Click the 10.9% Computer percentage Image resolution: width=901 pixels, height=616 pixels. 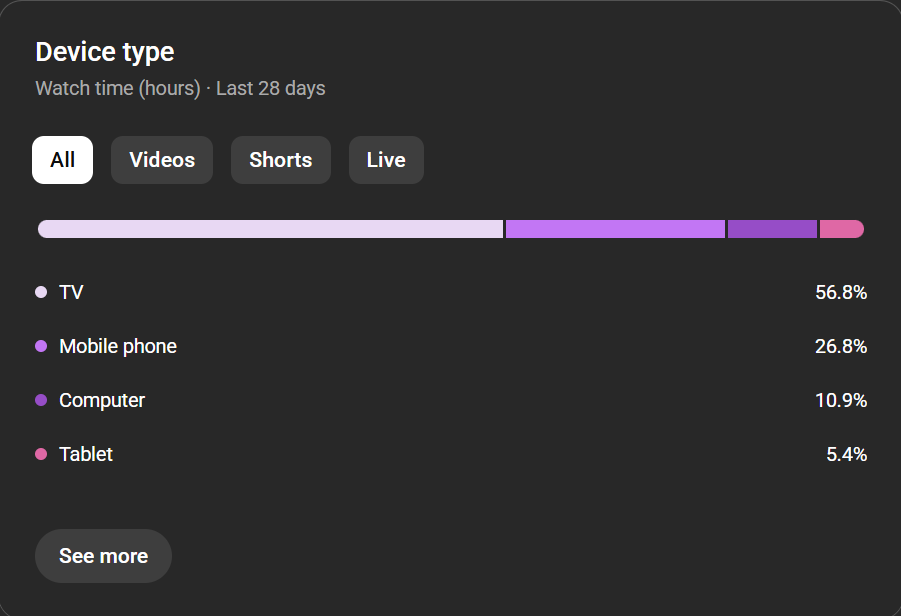click(841, 400)
